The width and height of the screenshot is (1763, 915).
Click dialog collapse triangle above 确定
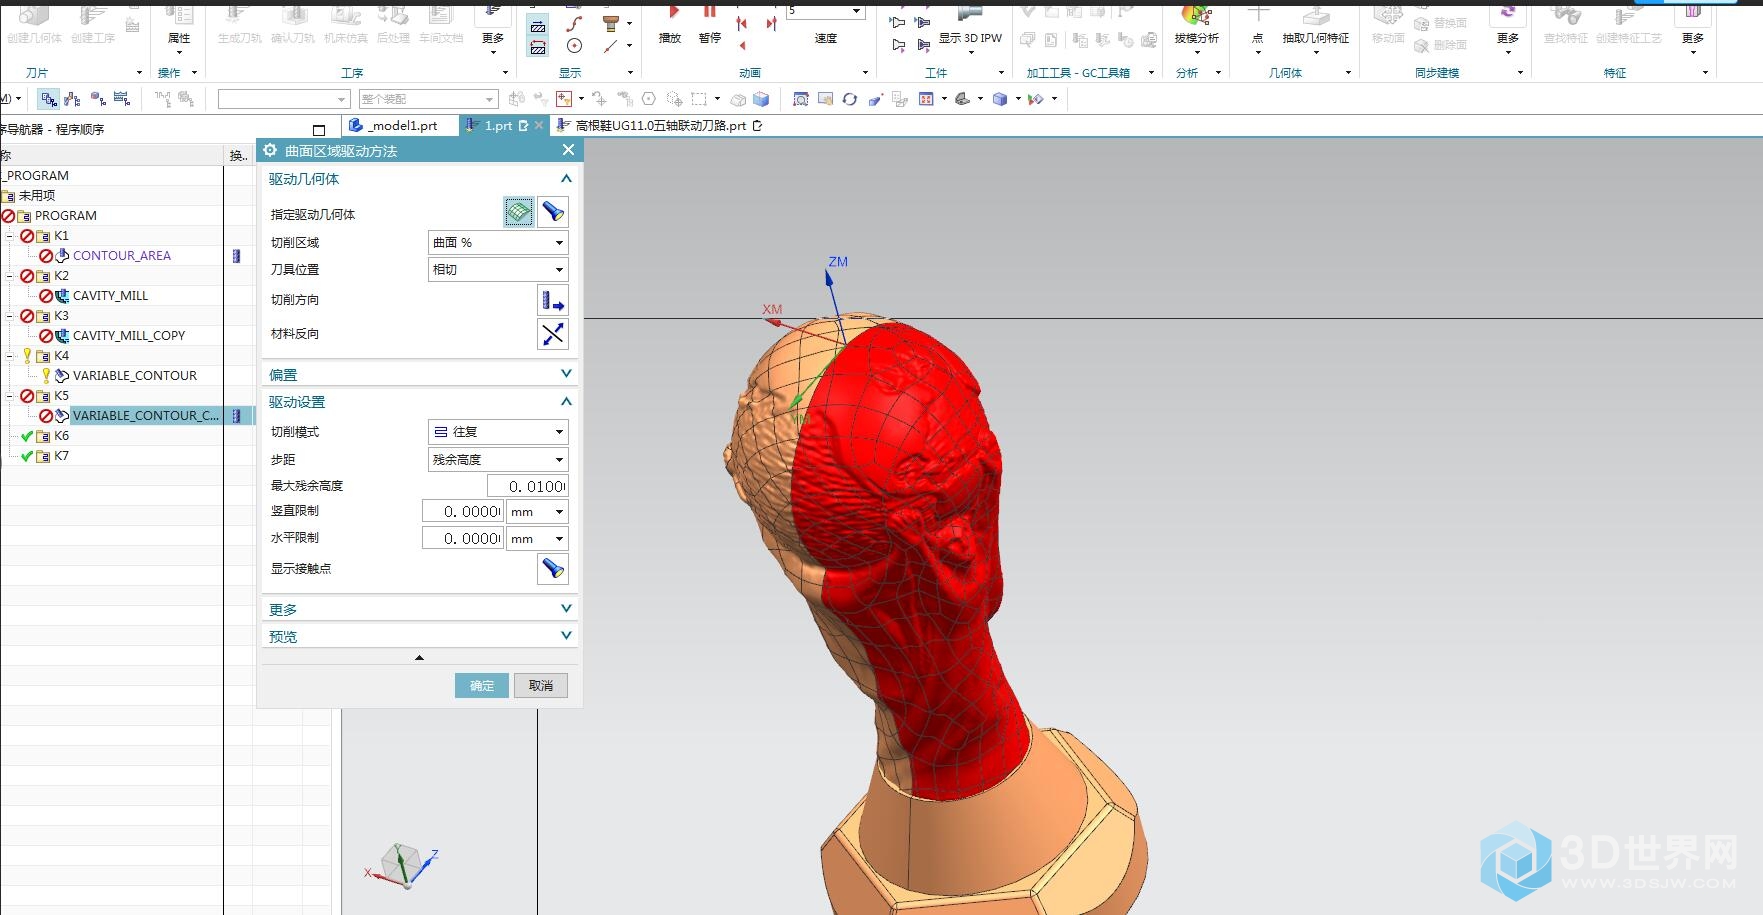tap(419, 658)
